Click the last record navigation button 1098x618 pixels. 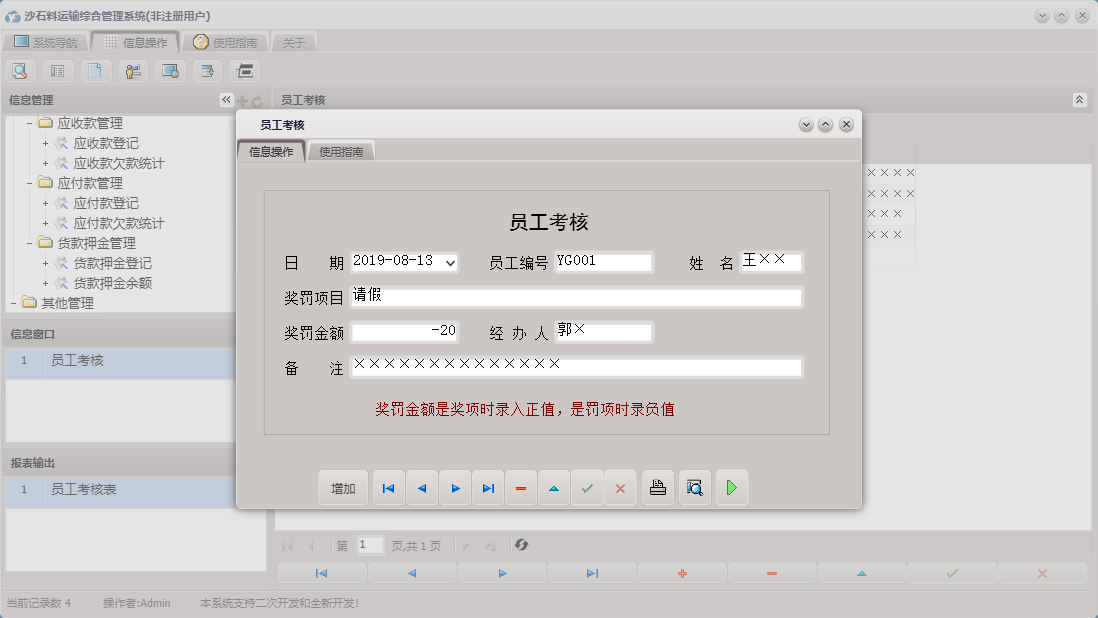pos(487,487)
